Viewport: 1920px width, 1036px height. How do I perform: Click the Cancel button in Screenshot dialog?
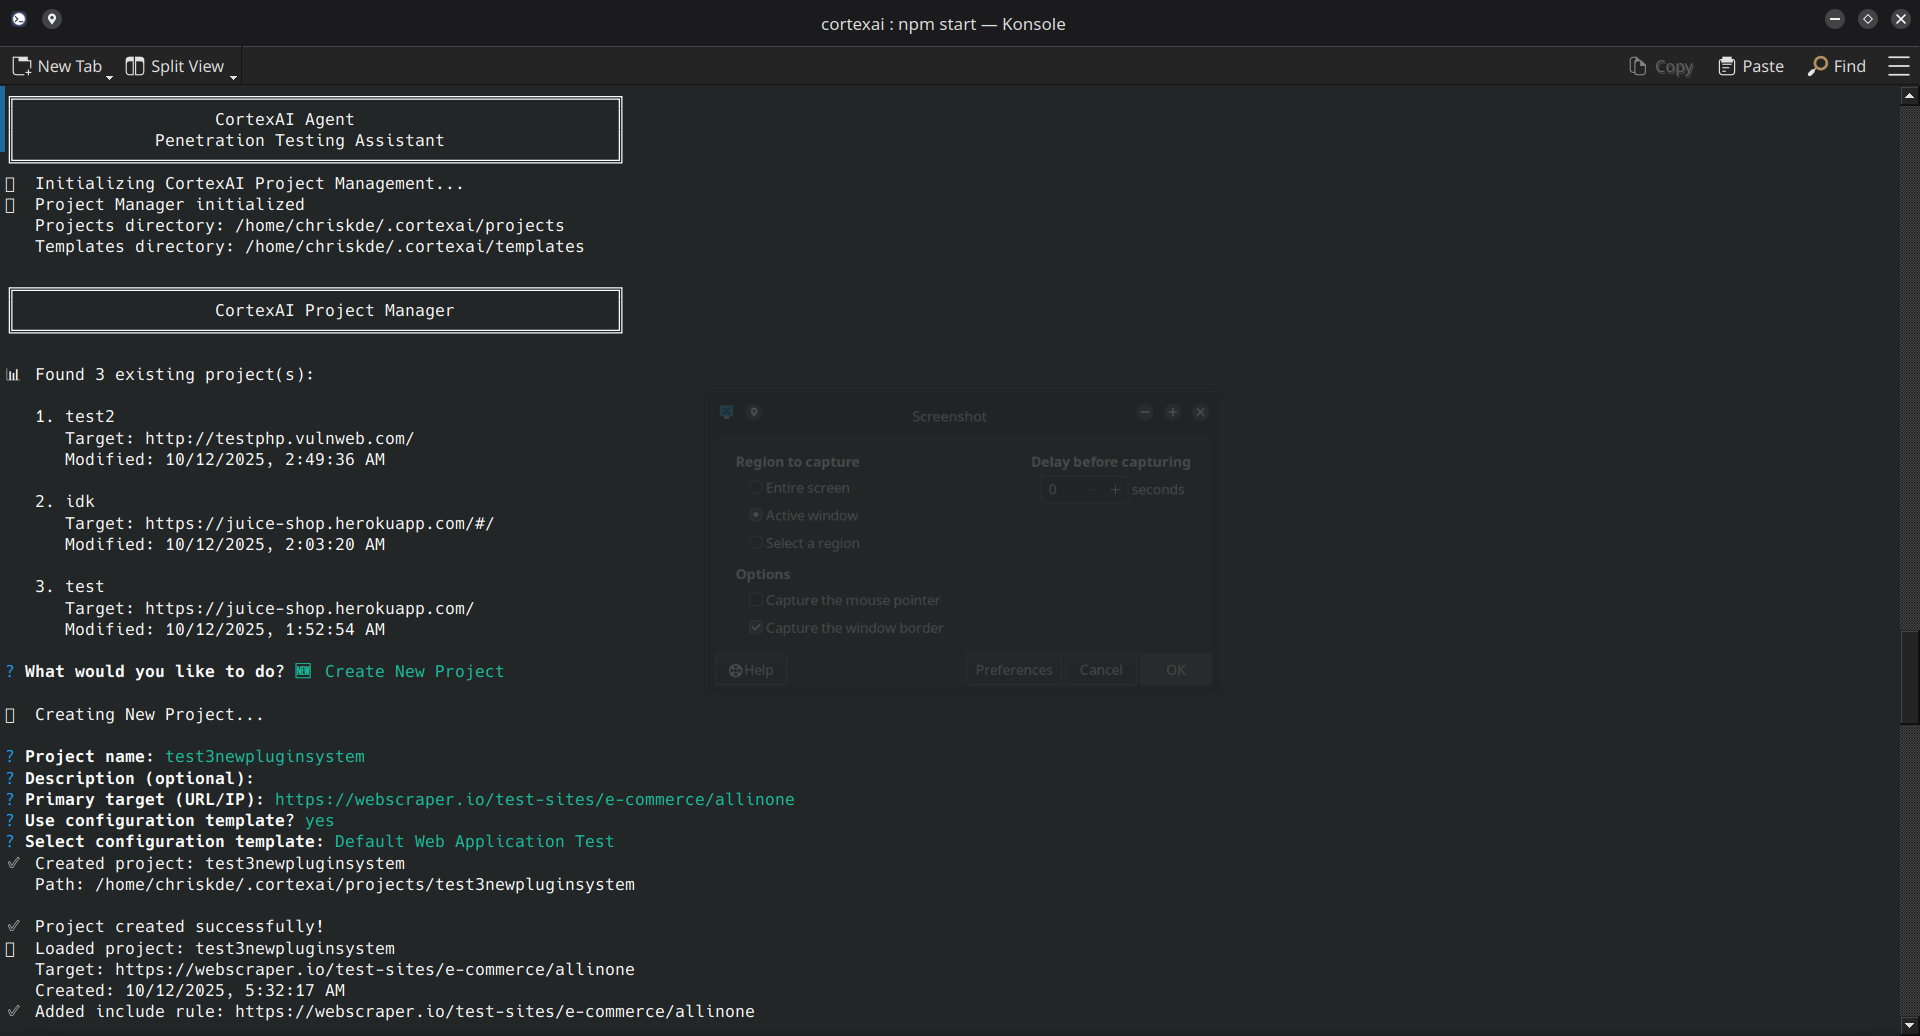point(1101,670)
